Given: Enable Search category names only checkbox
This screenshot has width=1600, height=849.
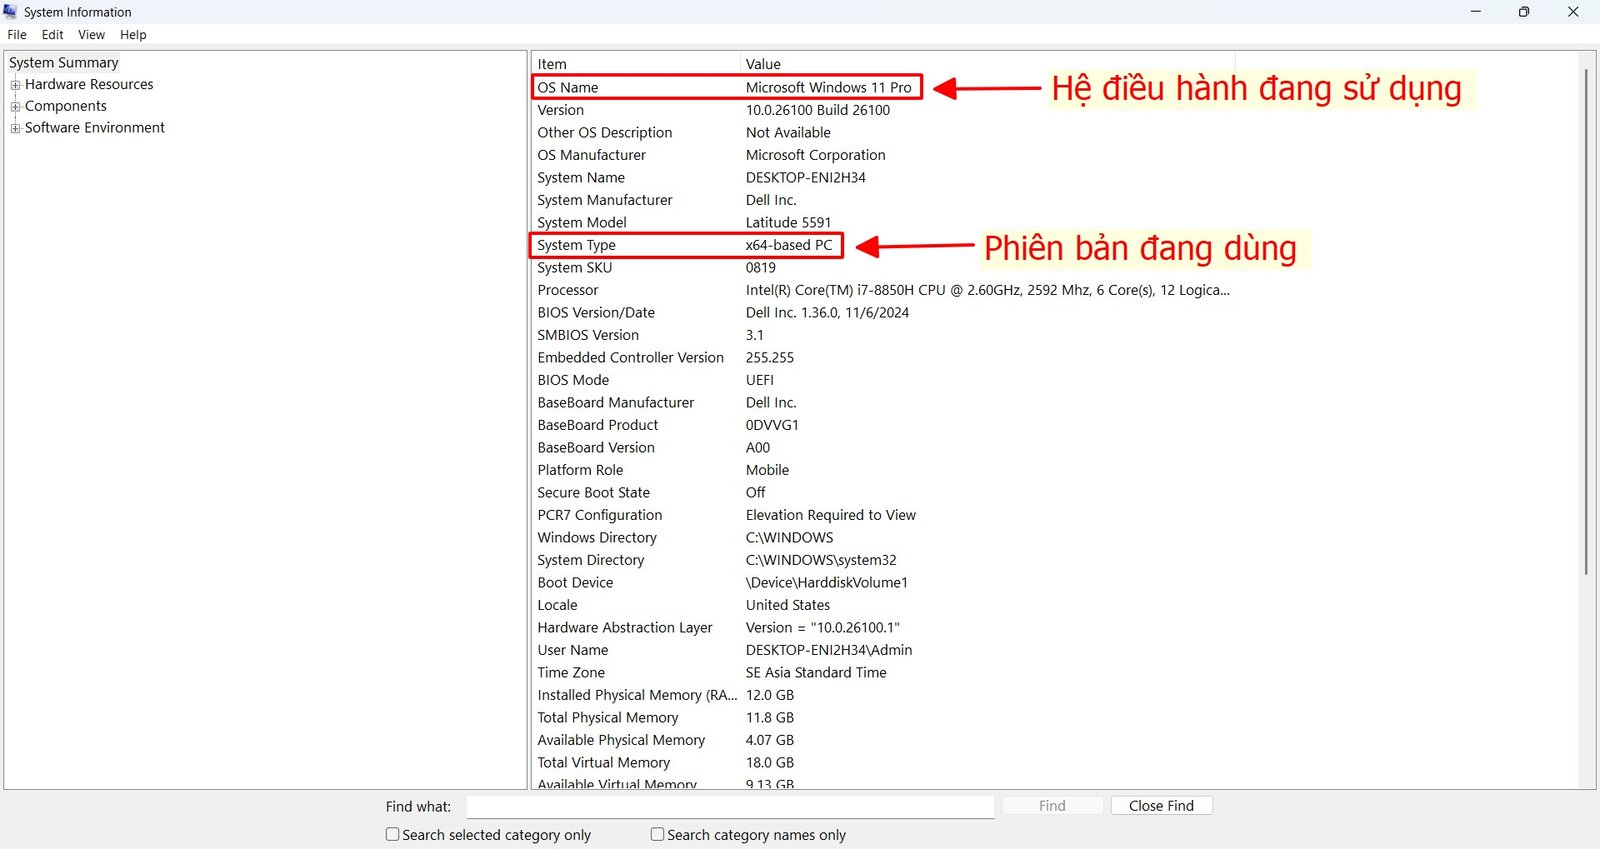Looking at the screenshot, I should point(657,834).
